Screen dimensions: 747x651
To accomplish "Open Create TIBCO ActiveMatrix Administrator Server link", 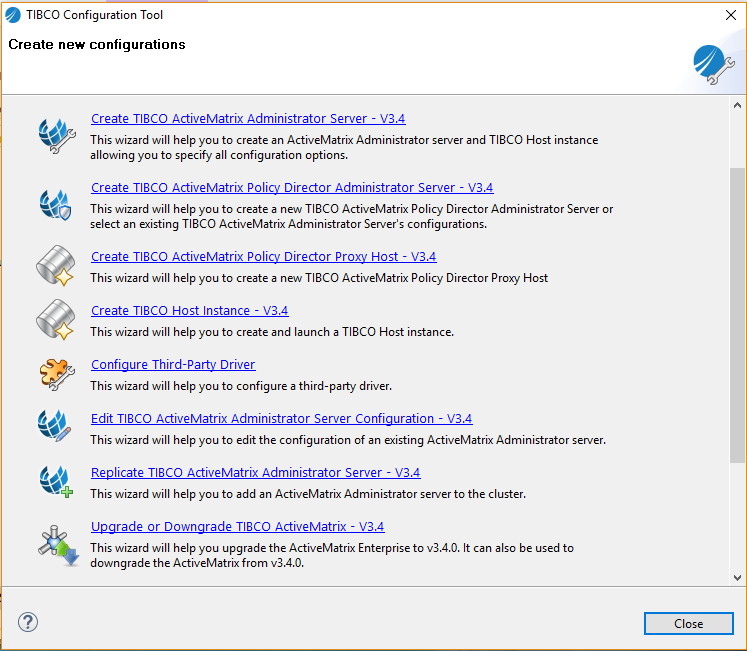I will [248, 119].
